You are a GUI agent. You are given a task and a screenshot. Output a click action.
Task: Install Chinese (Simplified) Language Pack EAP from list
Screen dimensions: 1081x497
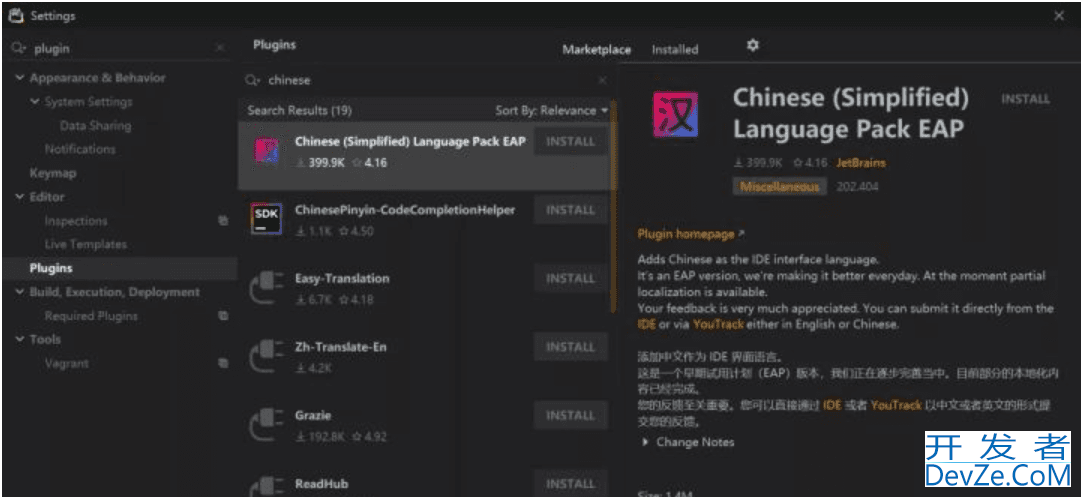coord(571,142)
